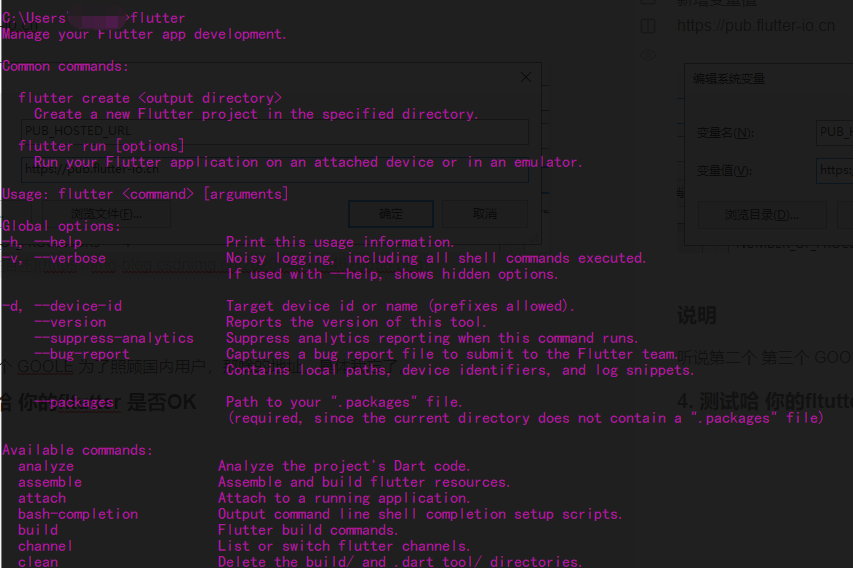853x568 pixels.
Task: Click "Analyze the project's Dart code." description
Action: point(344,466)
